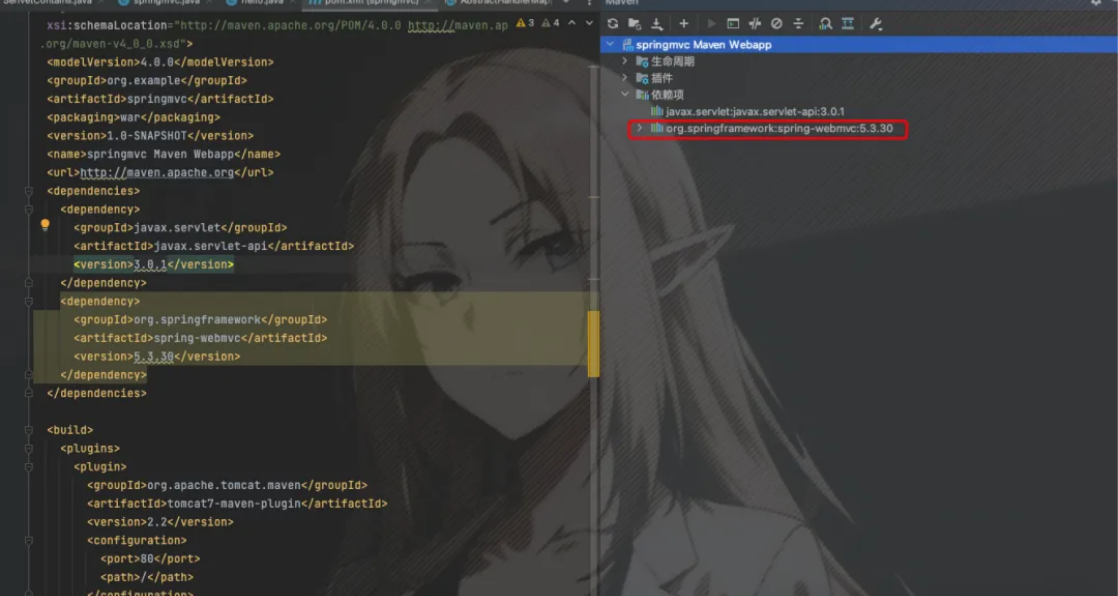1118x596 pixels.
Task: Click the yellow change marker on editor scrollbar
Action: (593, 344)
